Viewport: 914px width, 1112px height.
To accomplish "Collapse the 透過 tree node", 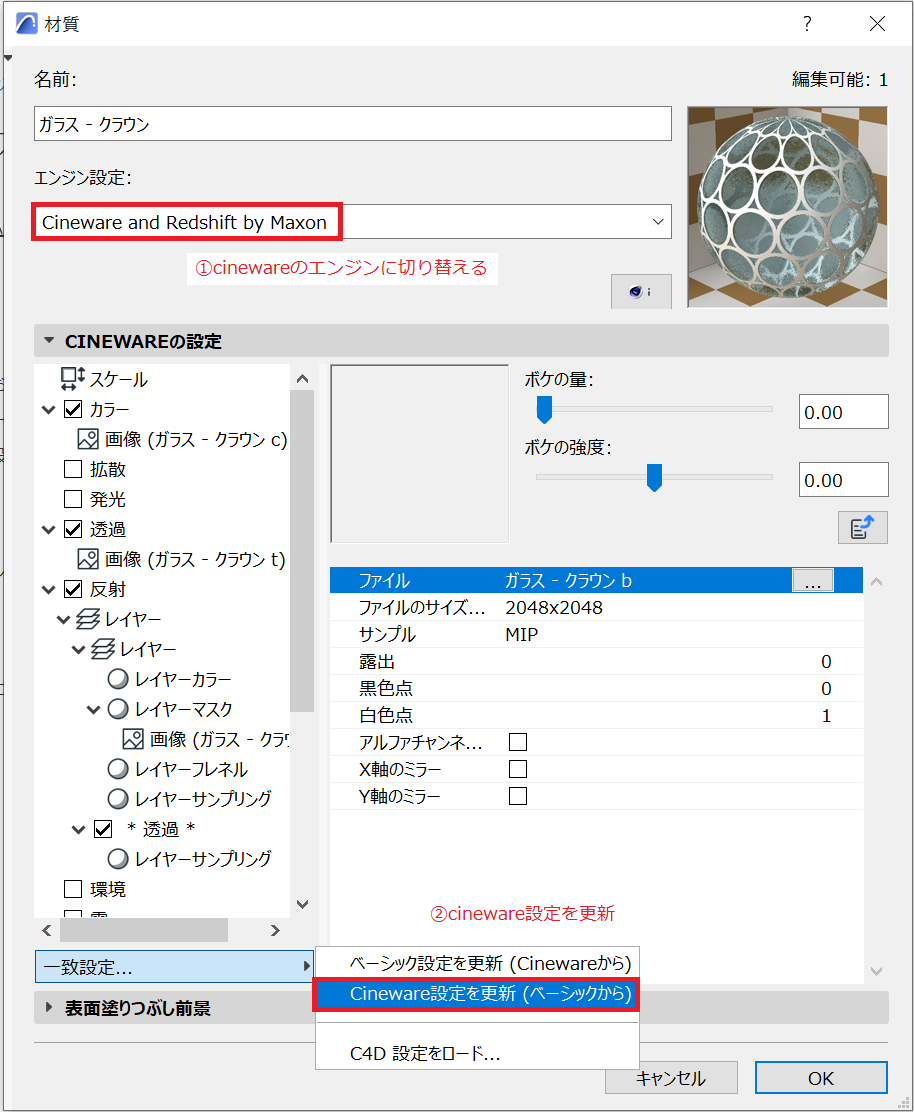I will [49, 529].
